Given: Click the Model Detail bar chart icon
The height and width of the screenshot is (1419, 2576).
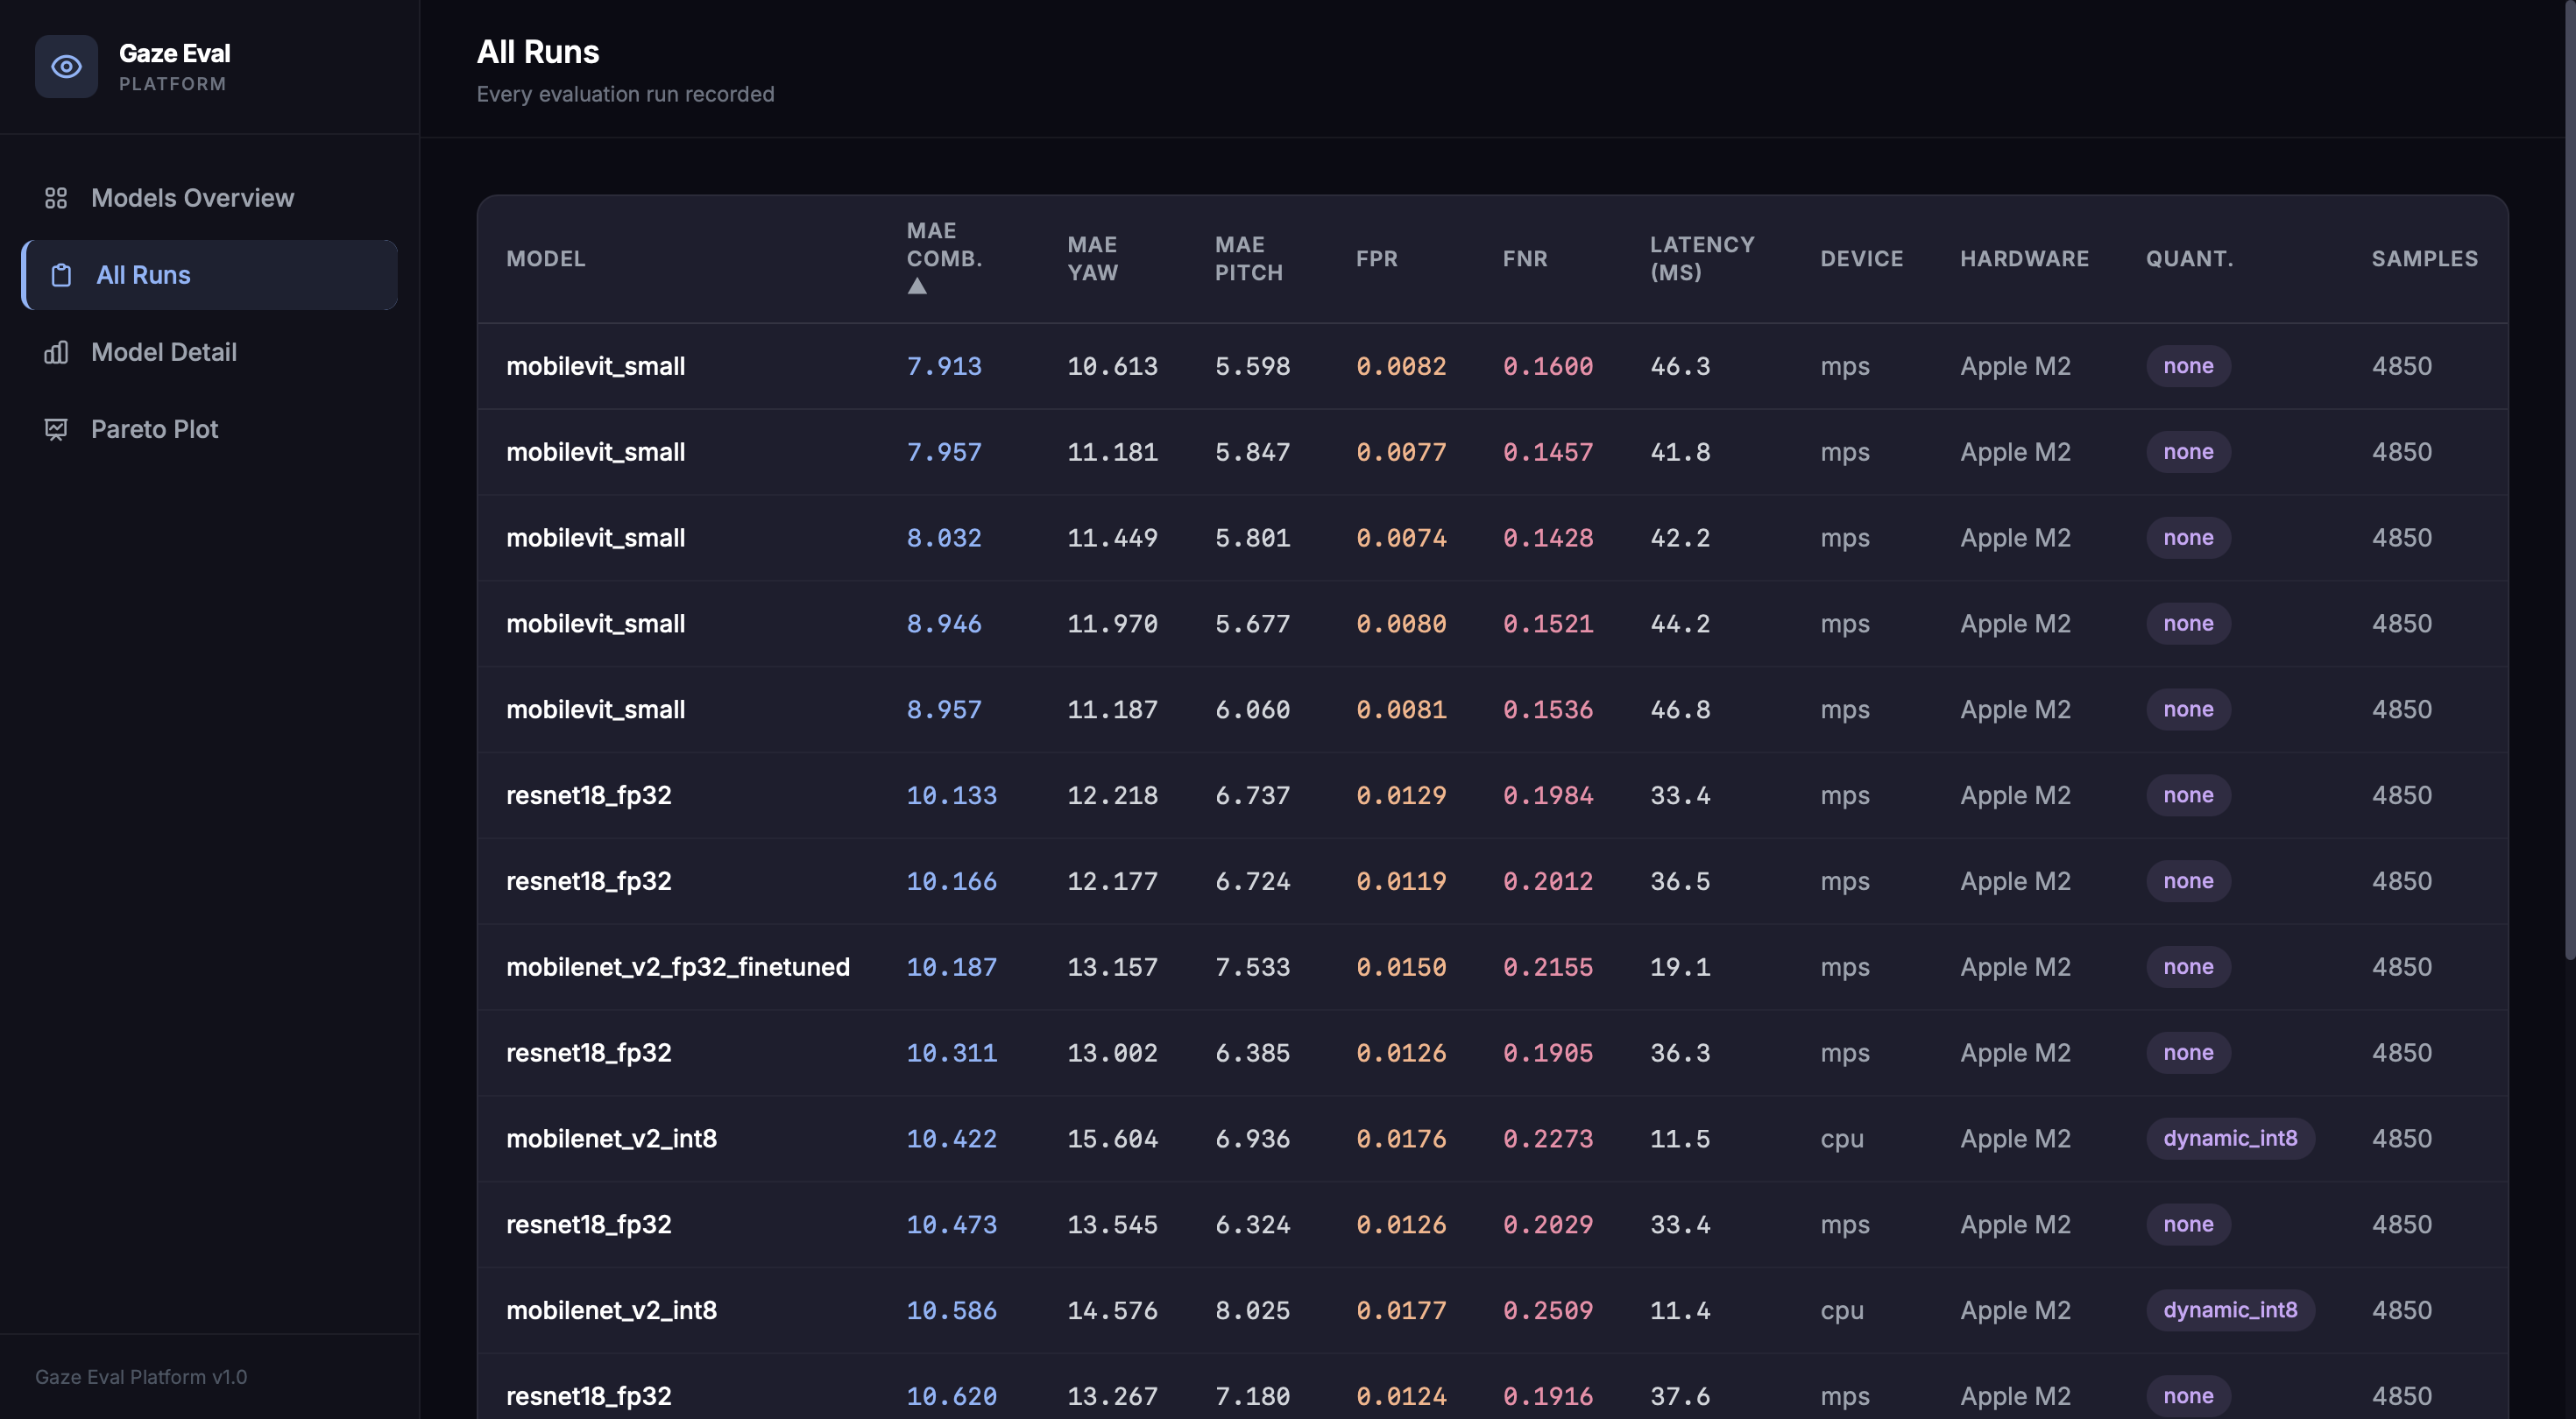Looking at the screenshot, I should click(56, 352).
